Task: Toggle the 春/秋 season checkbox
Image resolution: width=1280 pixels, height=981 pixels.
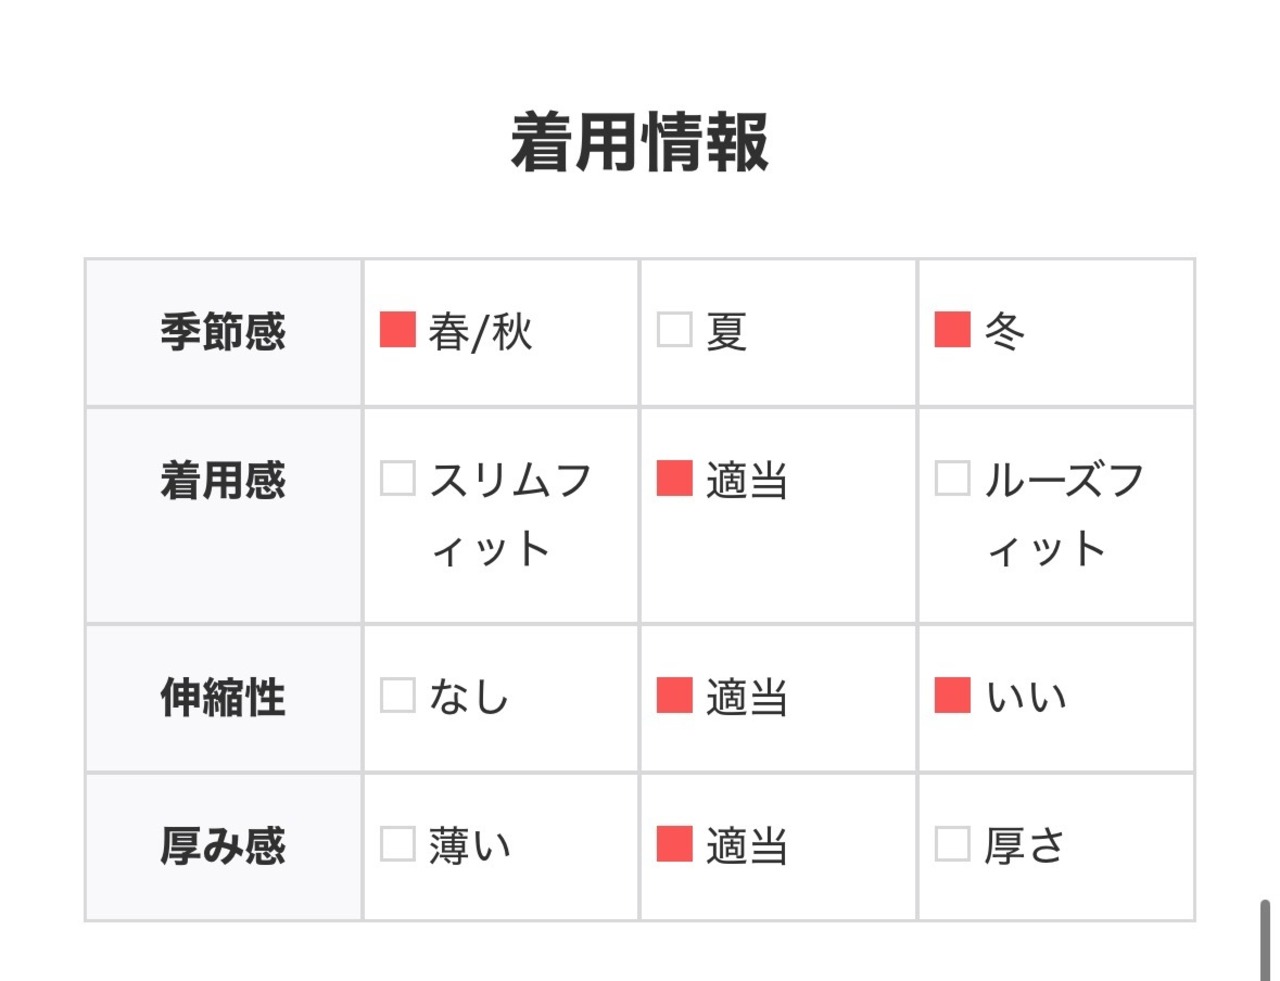Action: pyautogui.click(x=398, y=329)
